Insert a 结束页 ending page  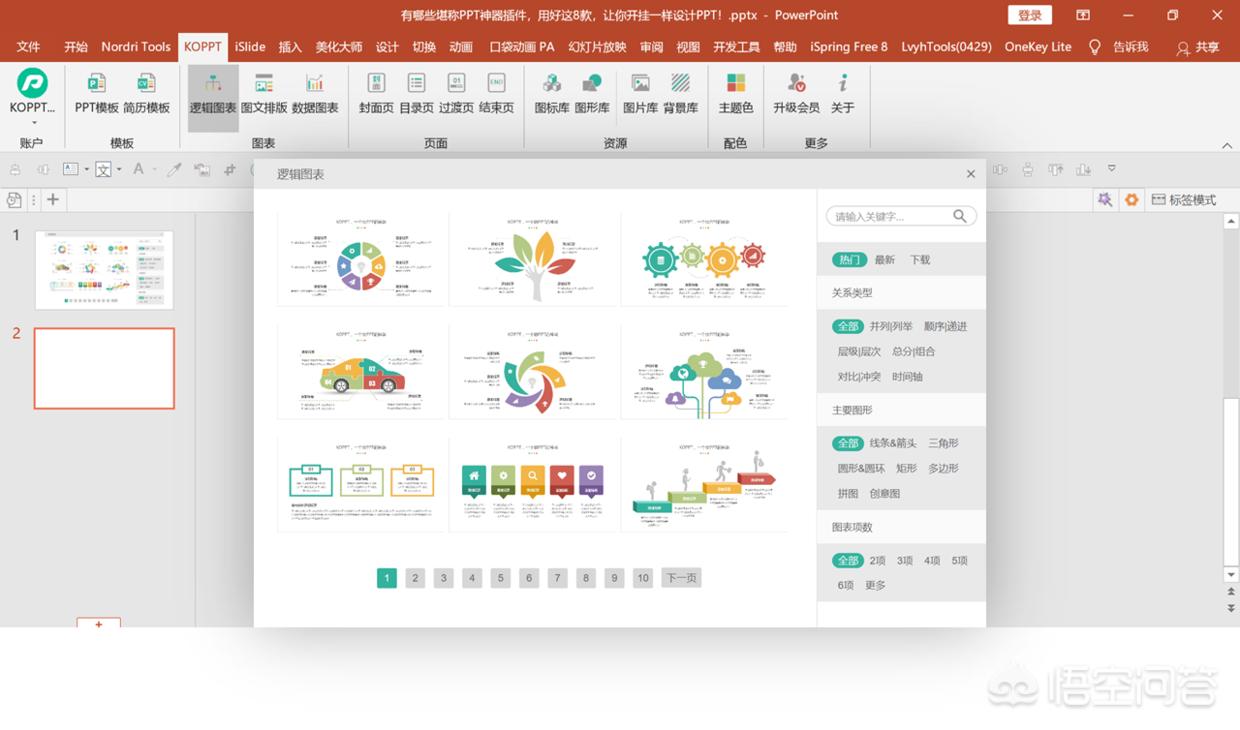[496, 93]
